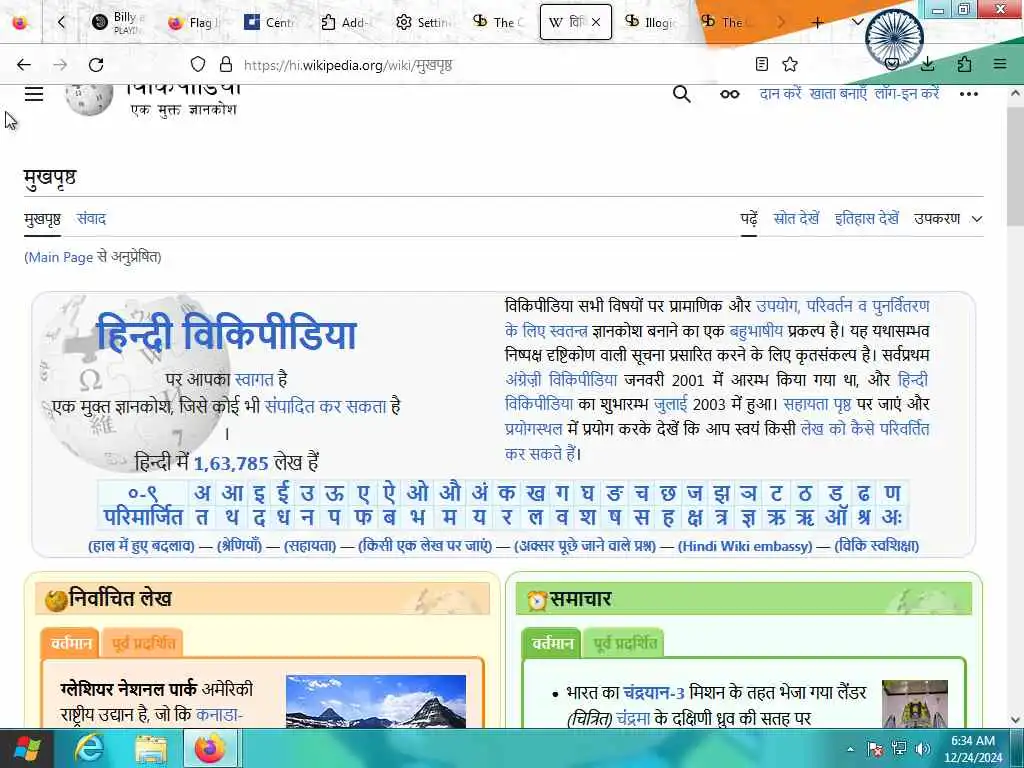
Task: Click the Main Page redirect link
Action: [61, 257]
